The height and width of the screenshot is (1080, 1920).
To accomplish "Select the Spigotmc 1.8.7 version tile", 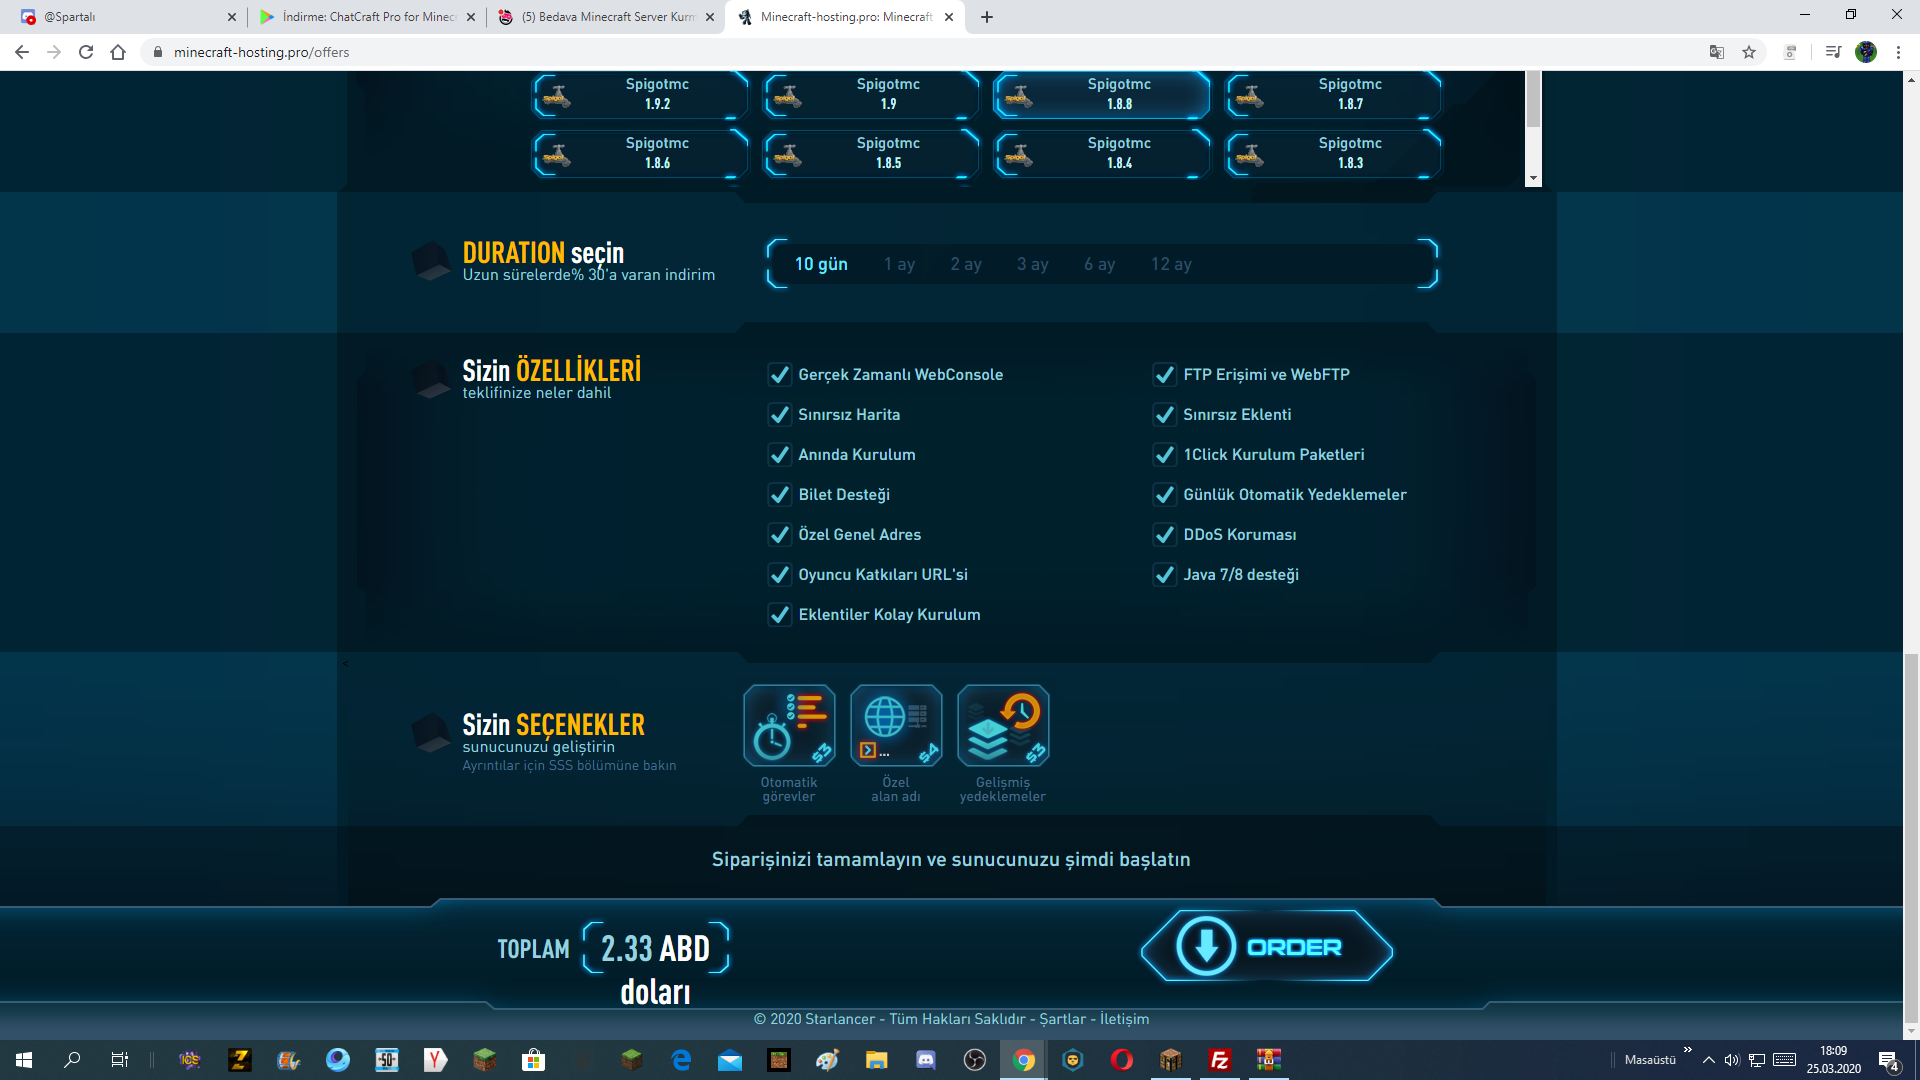I will pyautogui.click(x=1333, y=95).
